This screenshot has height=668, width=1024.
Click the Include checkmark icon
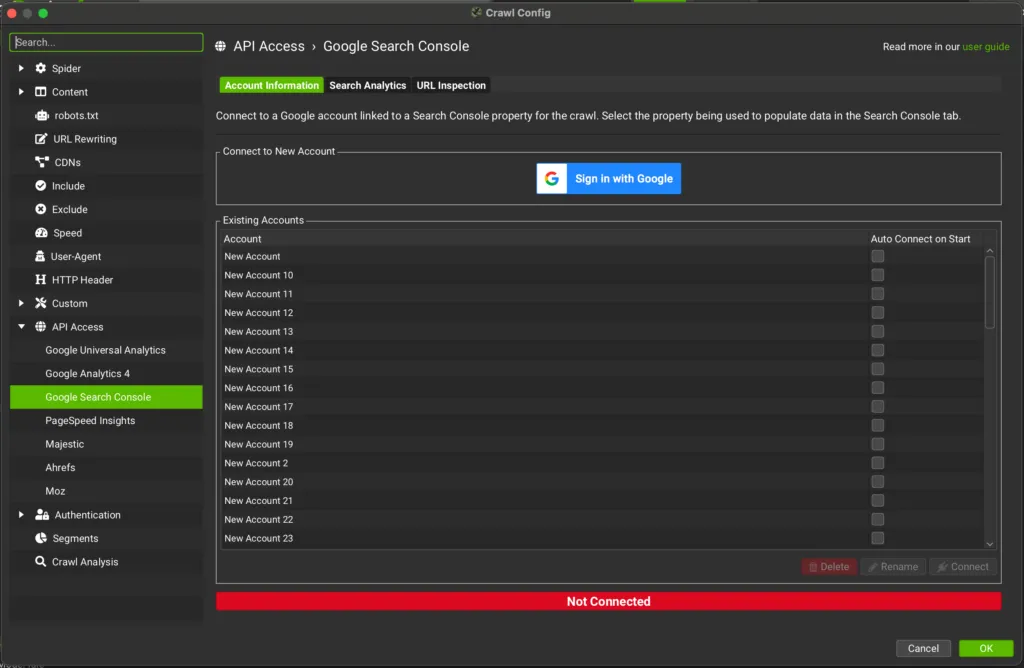pyautogui.click(x=40, y=185)
